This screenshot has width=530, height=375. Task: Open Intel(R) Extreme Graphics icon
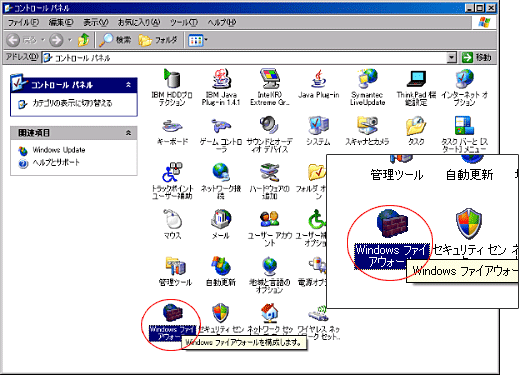tap(270, 78)
